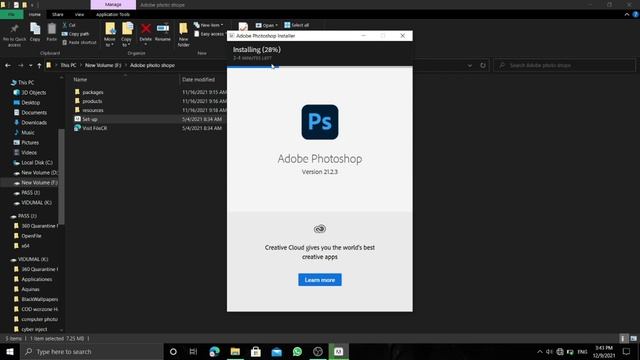This screenshot has height=360, width=640.
Task: Select the products folder
Action: coord(92,101)
